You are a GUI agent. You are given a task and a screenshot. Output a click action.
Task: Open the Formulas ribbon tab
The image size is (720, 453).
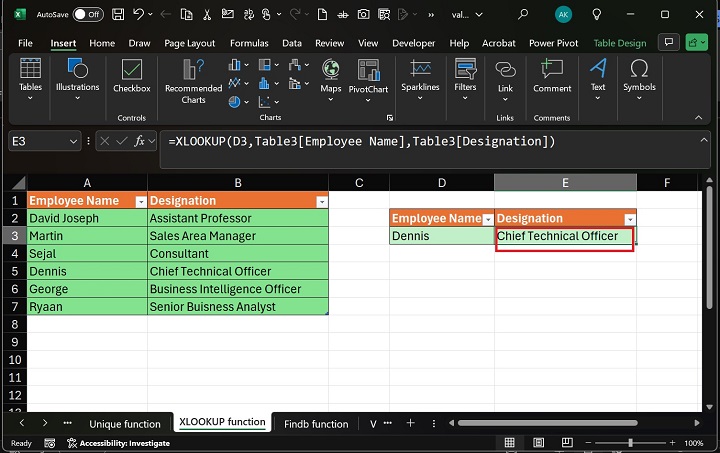point(249,43)
